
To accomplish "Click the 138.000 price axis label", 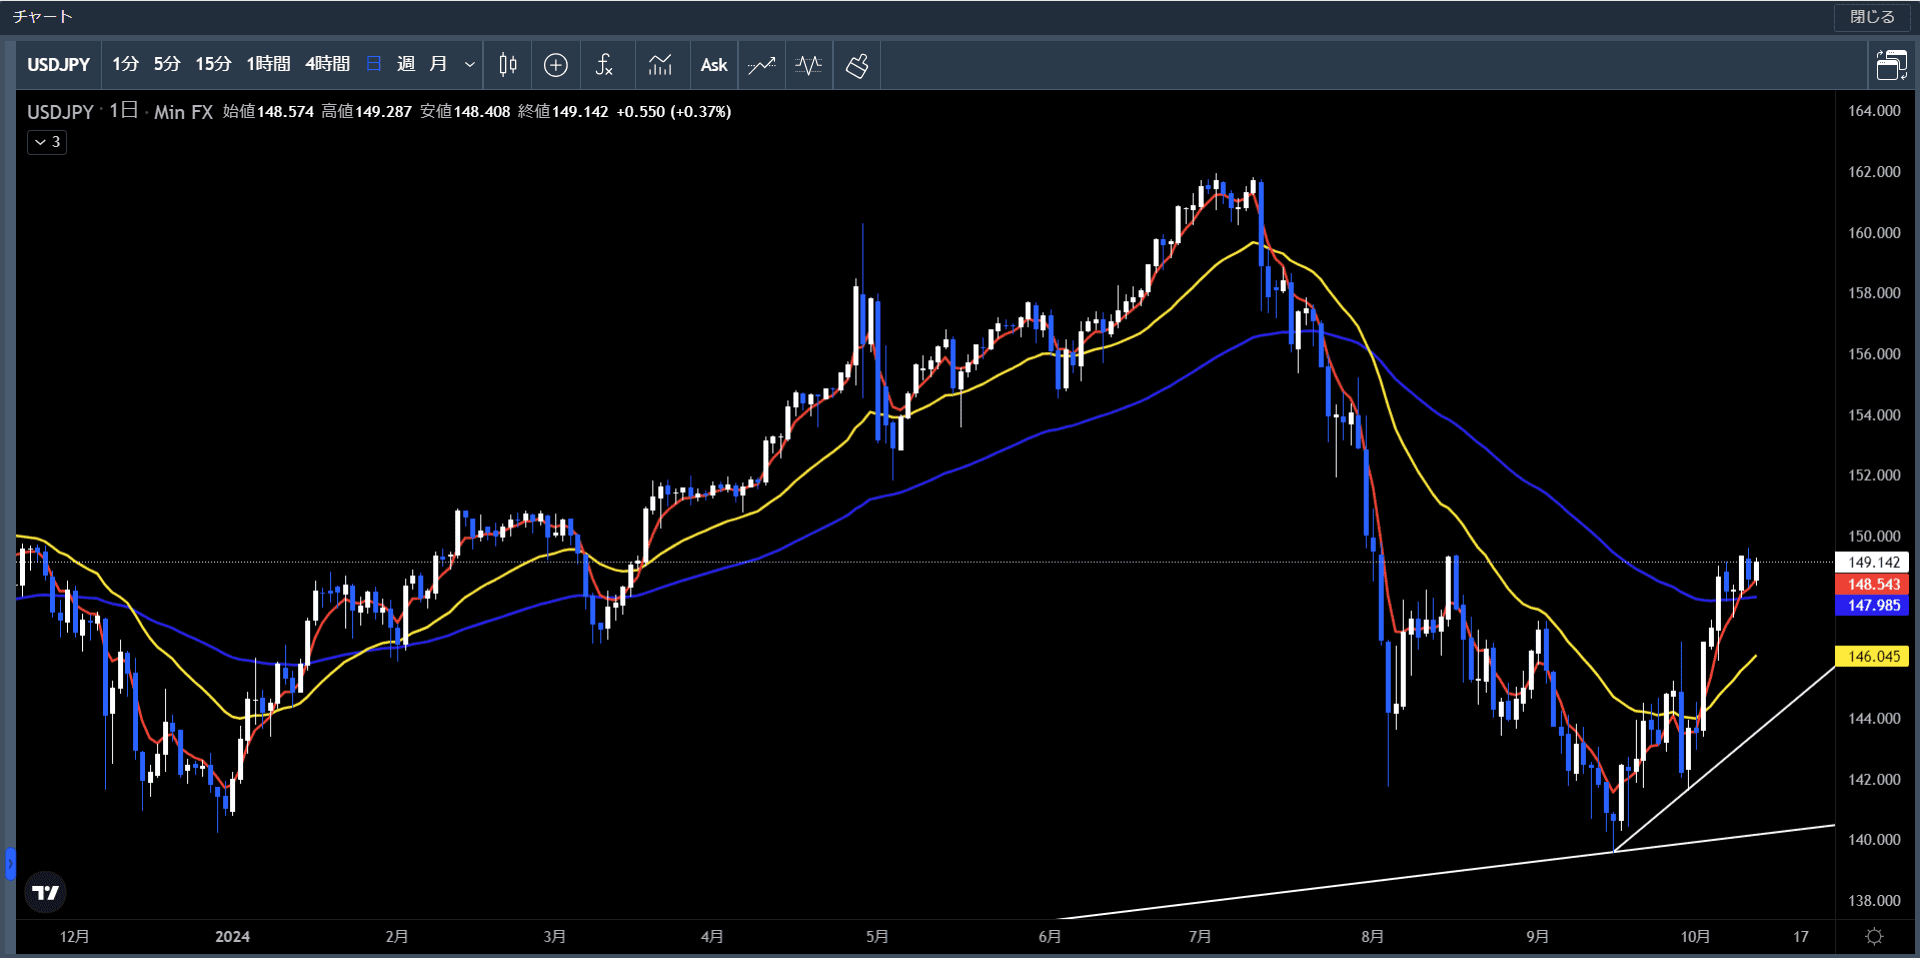I will [1874, 900].
